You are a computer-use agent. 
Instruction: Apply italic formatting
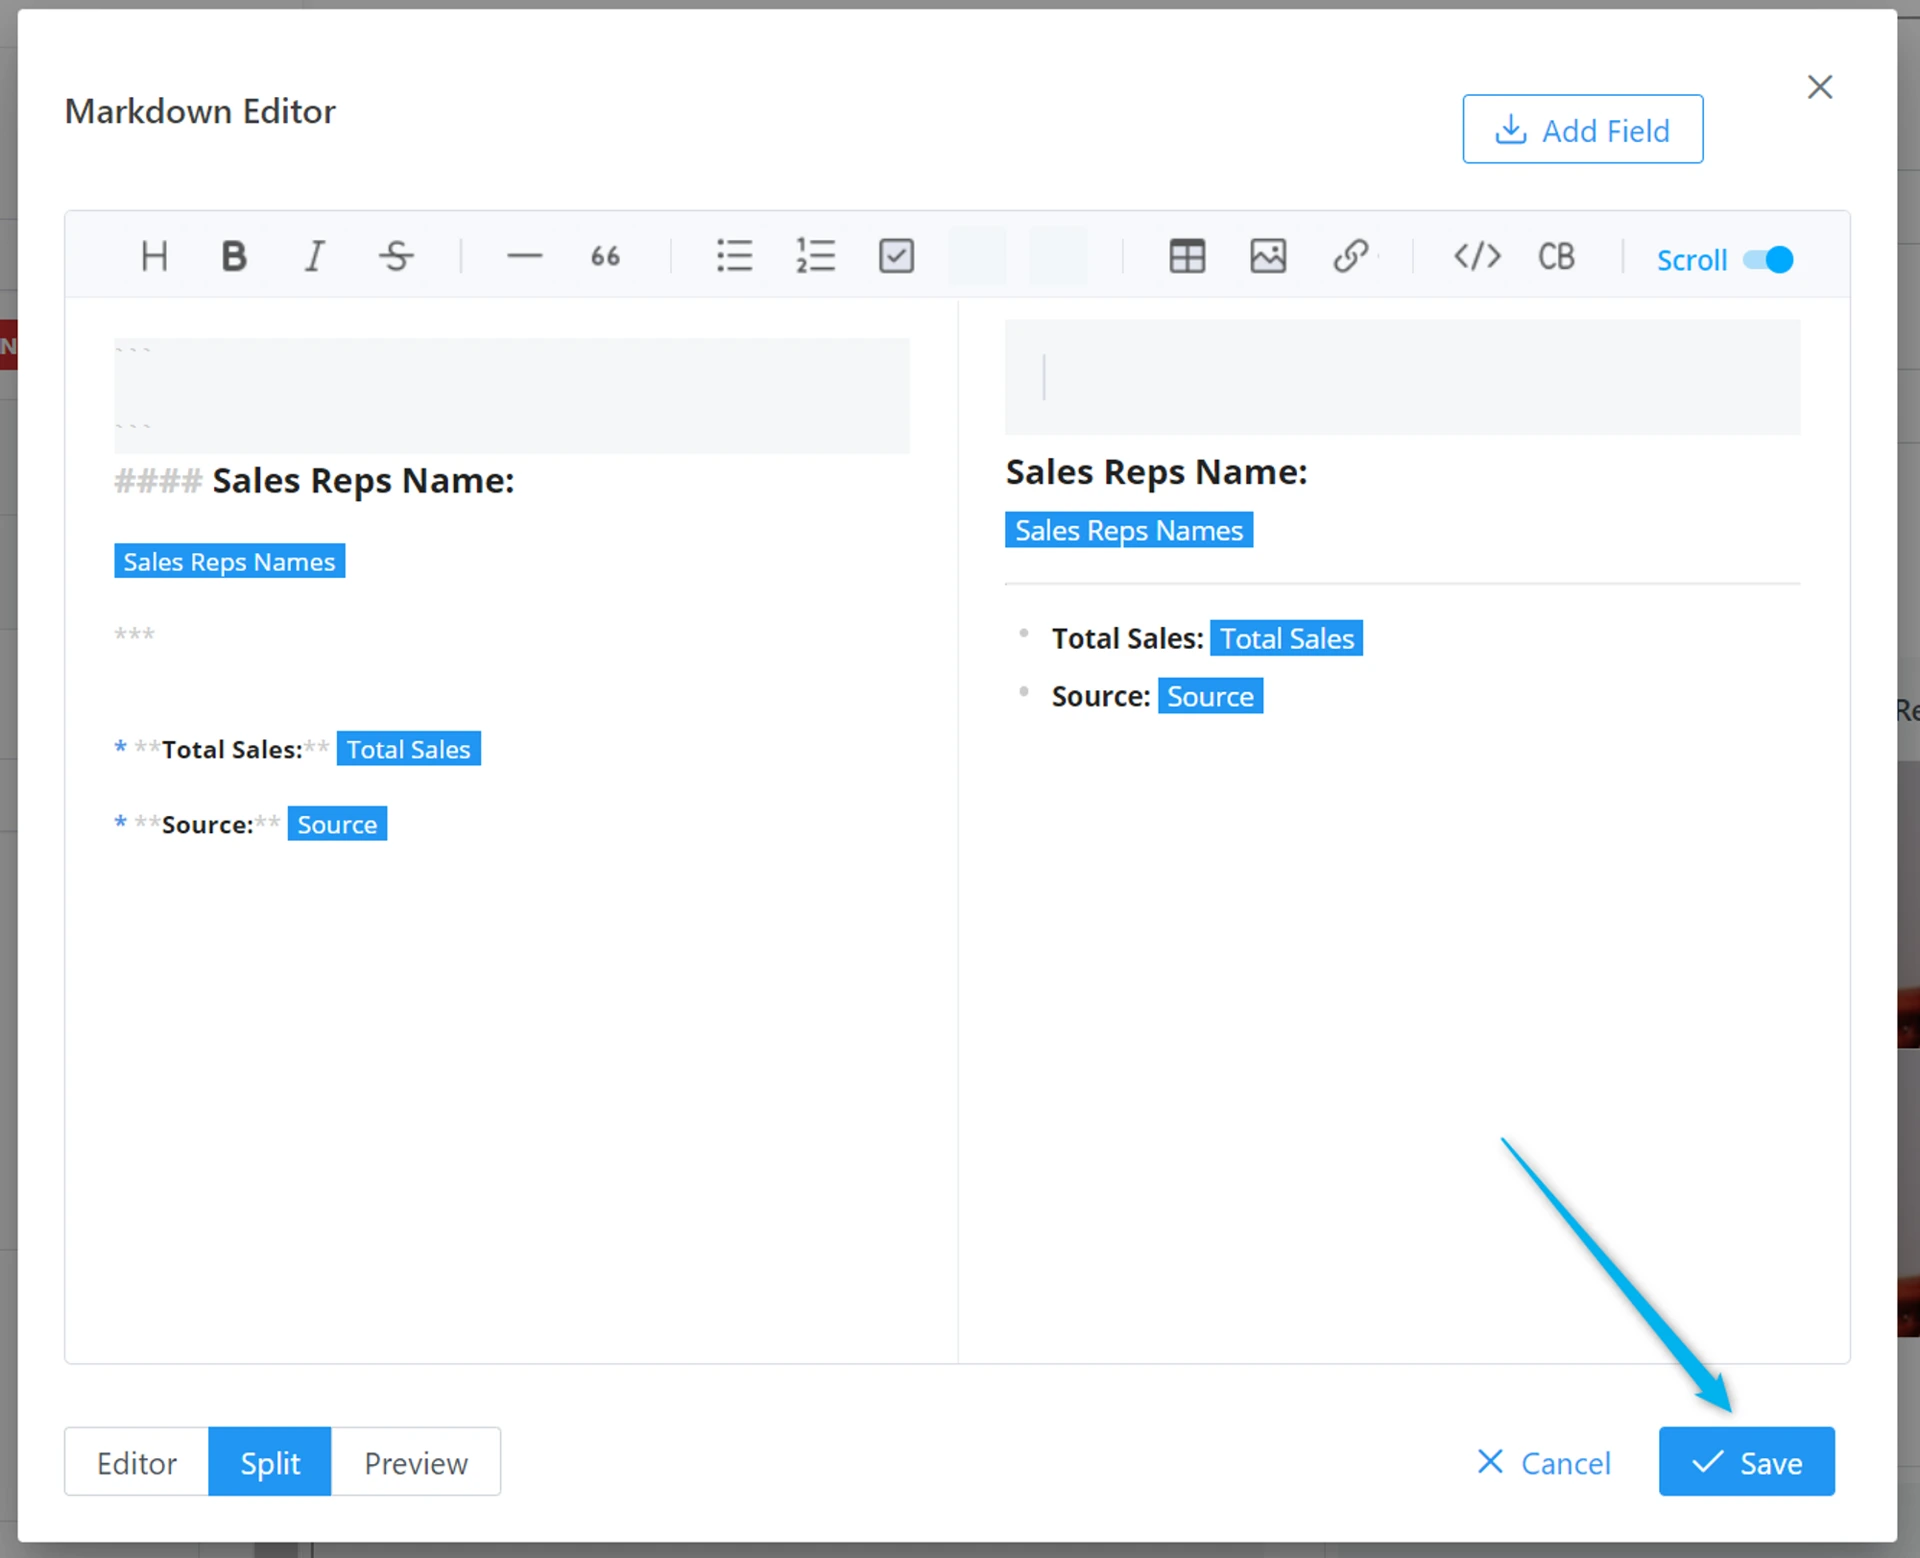tap(314, 257)
